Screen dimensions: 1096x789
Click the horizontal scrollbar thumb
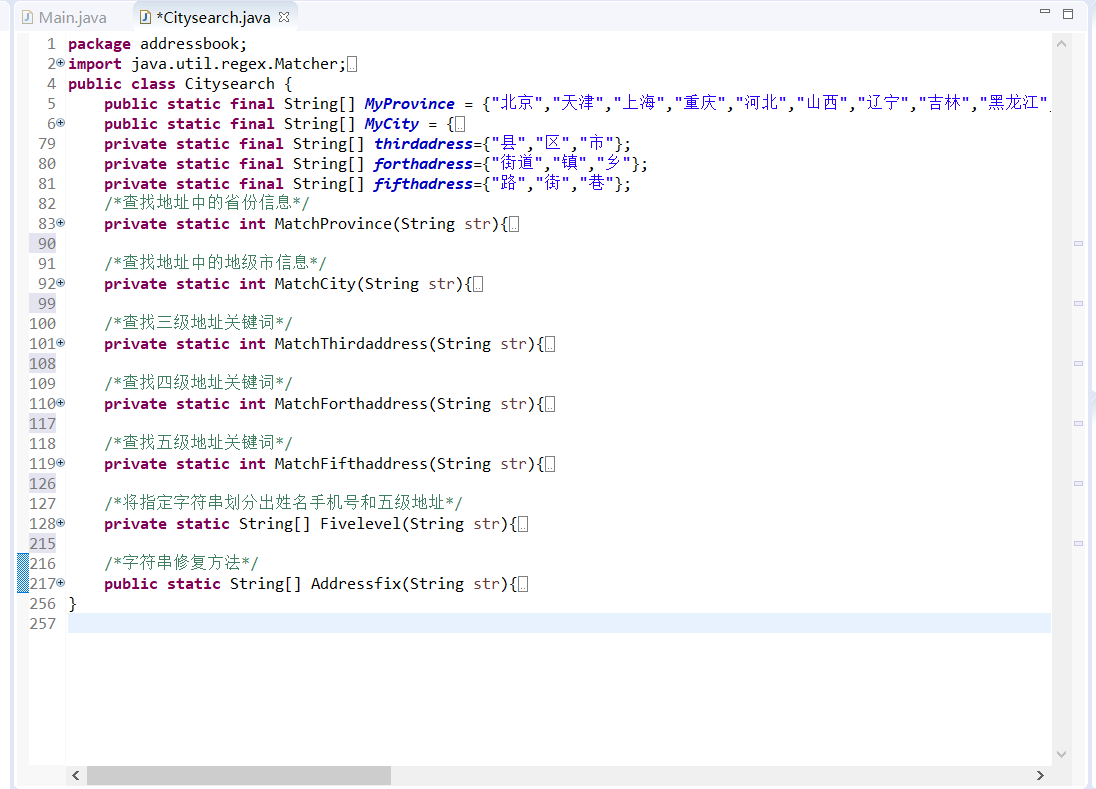(x=238, y=775)
